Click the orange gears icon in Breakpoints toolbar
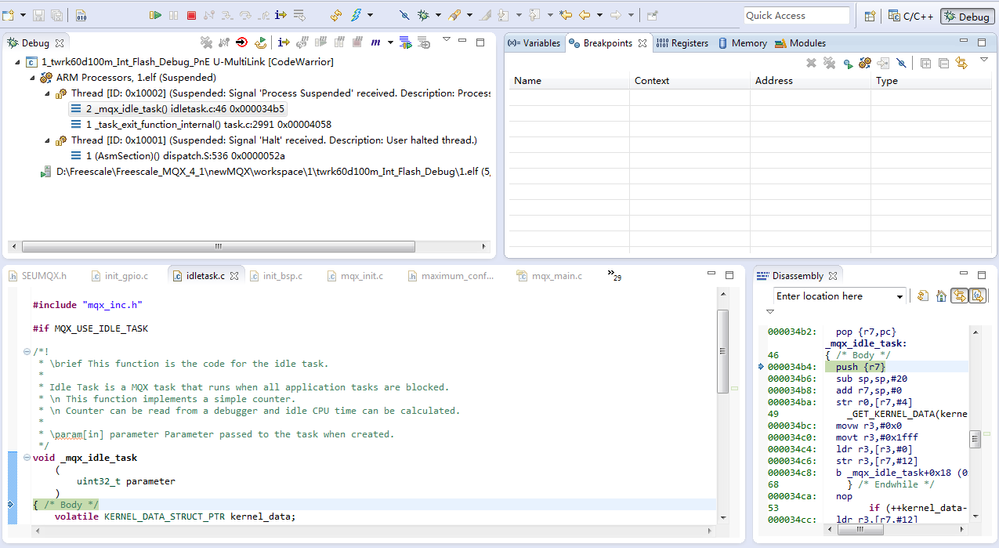This screenshot has height=548, width=999. tap(865, 63)
